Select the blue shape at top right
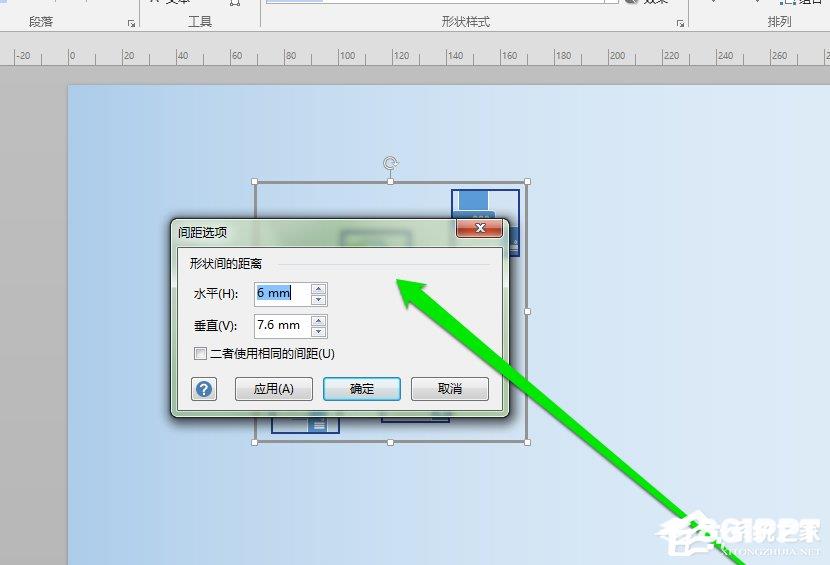The width and height of the screenshot is (830, 565). (x=485, y=204)
